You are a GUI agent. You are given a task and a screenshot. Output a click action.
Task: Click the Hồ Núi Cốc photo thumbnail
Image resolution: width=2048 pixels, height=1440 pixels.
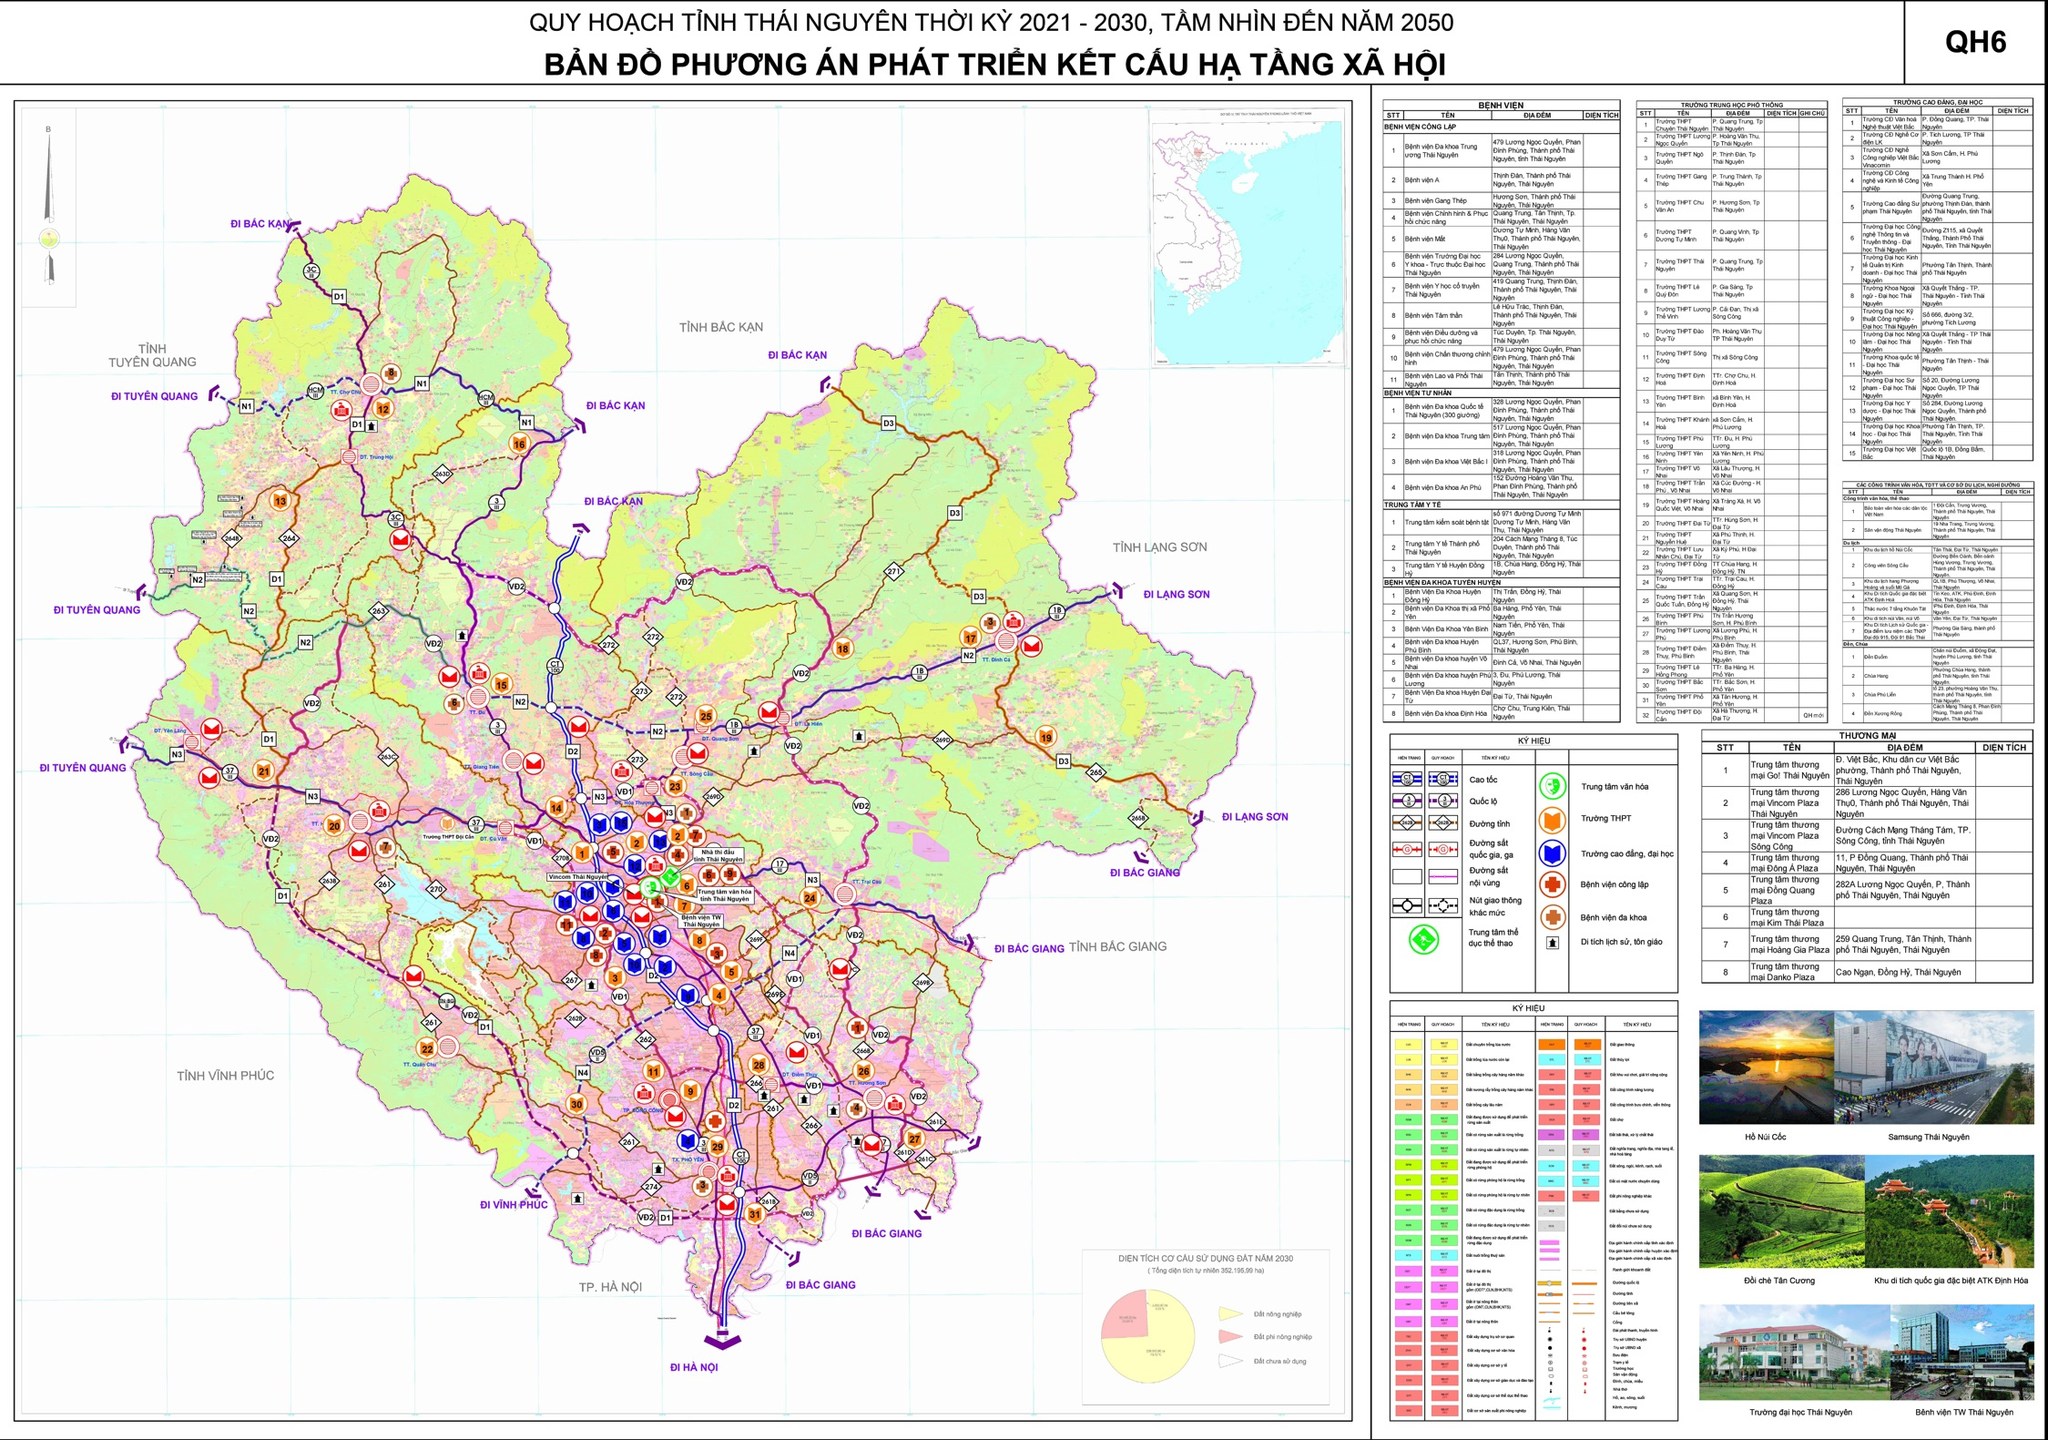point(1765,1067)
